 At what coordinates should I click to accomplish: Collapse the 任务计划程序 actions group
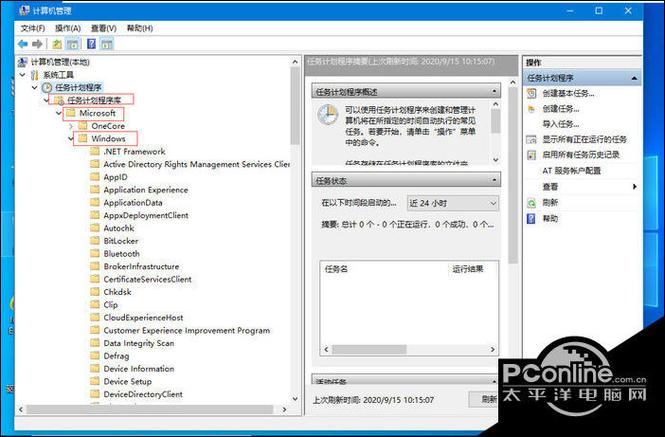(x=634, y=78)
